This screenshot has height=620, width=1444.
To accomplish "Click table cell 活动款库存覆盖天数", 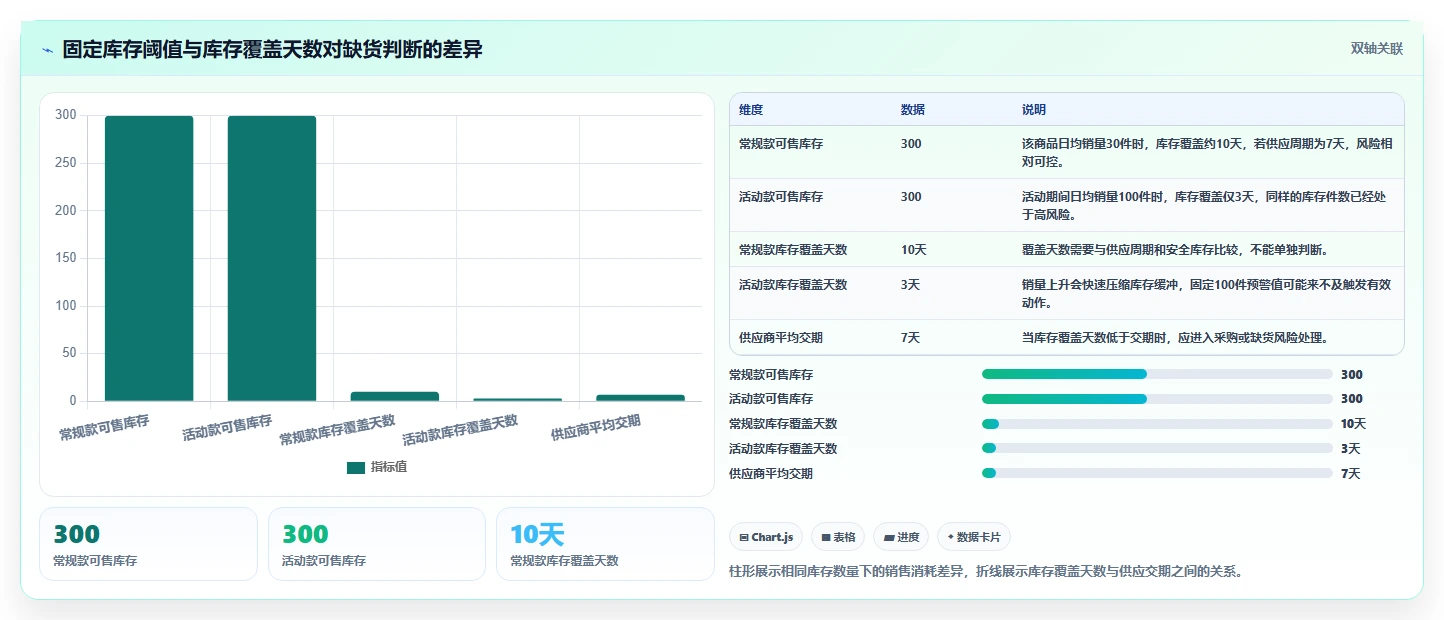I will click(793, 285).
